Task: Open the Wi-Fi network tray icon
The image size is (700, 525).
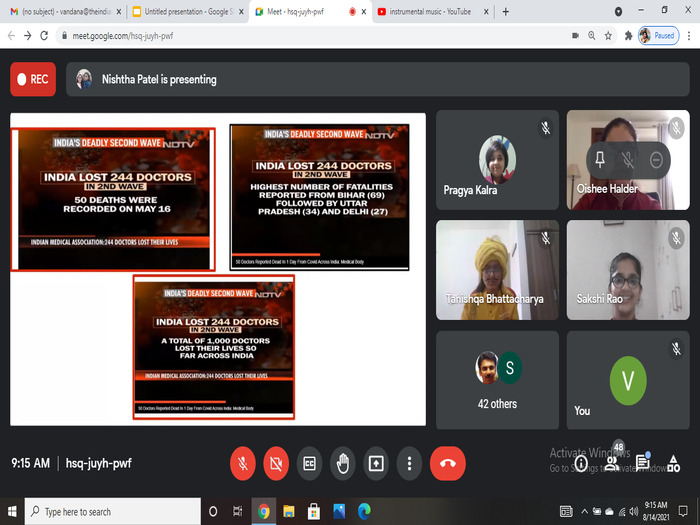Action: 622,512
